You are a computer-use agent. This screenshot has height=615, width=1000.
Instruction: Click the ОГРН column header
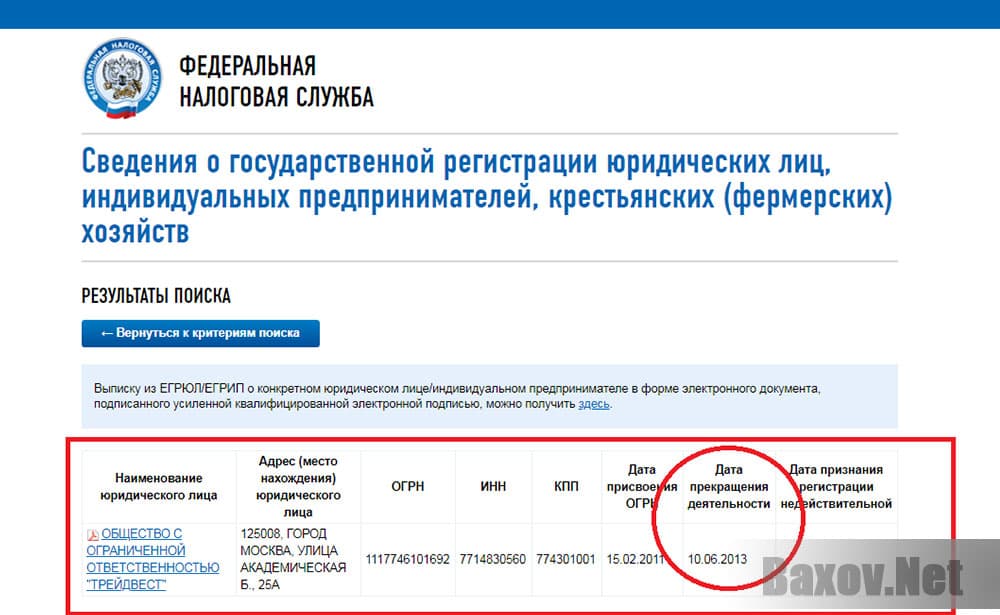408,486
